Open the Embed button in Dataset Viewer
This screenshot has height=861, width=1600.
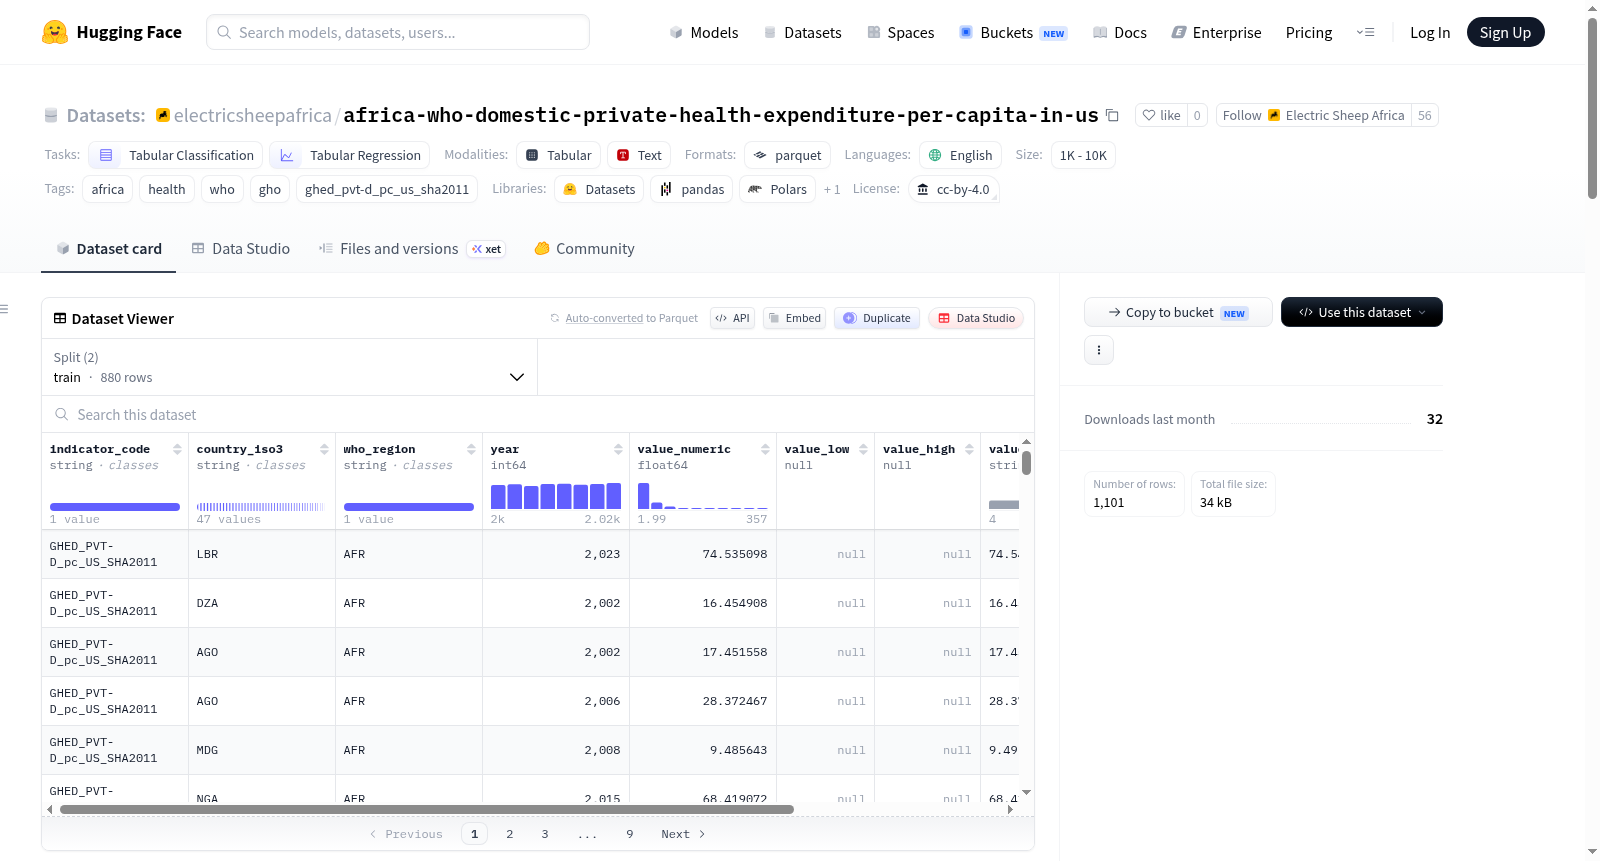794,318
